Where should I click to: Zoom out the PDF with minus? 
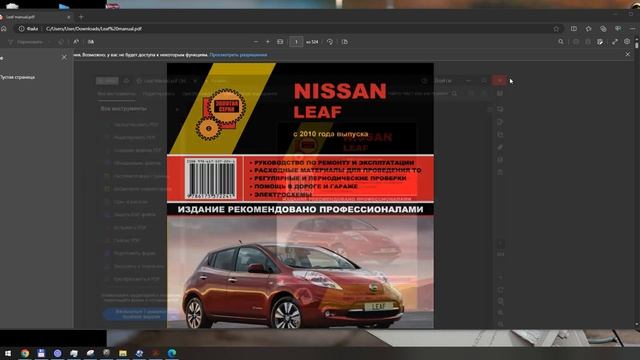click(256, 42)
